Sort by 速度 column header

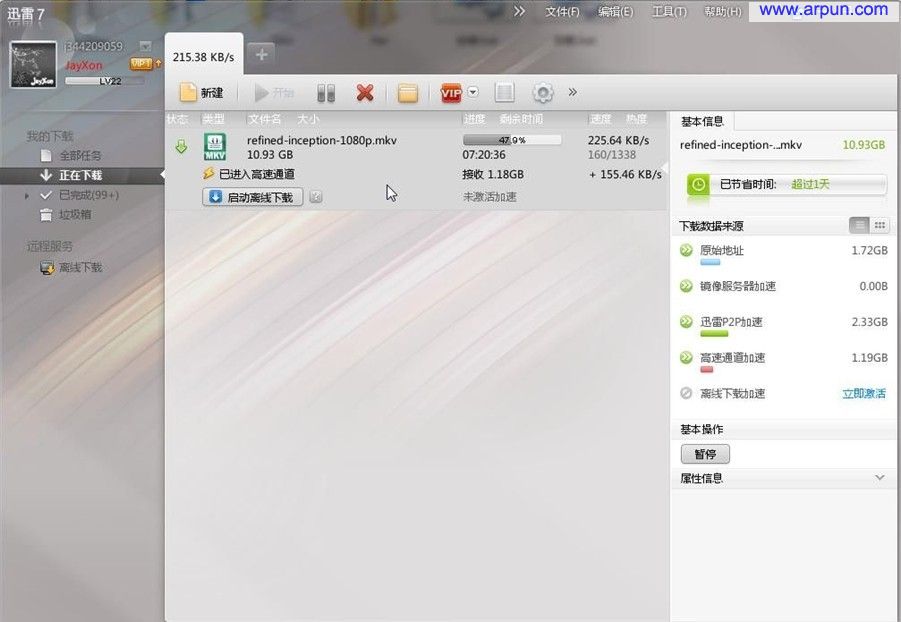(600, 119)
